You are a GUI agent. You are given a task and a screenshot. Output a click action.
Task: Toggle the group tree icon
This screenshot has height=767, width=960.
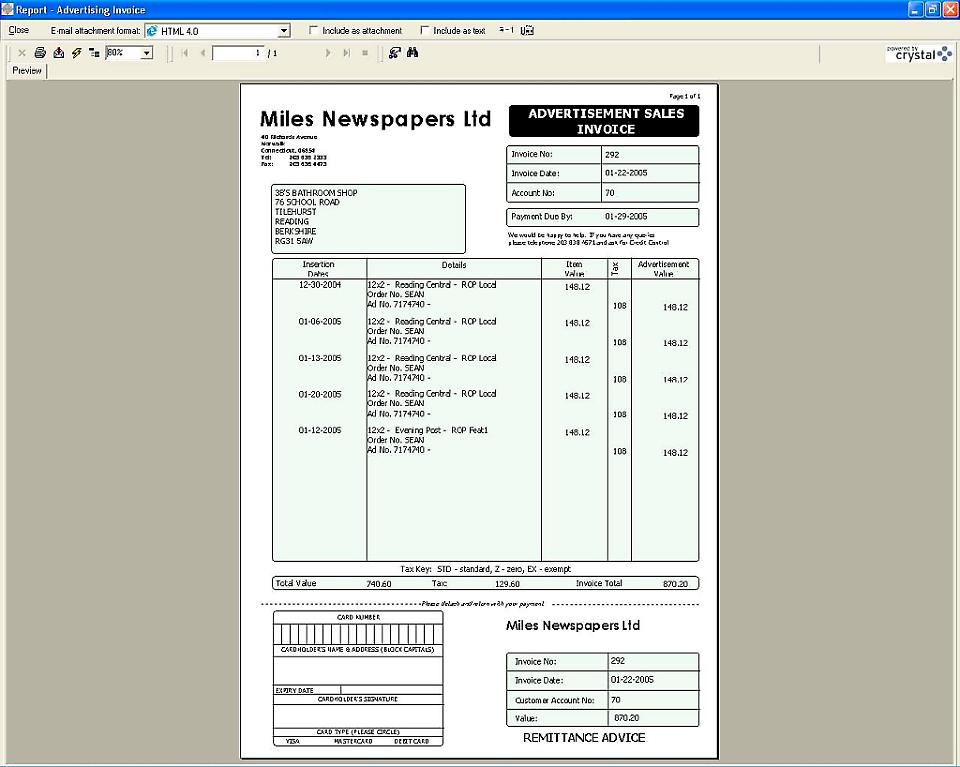click(x=94, y=53)
